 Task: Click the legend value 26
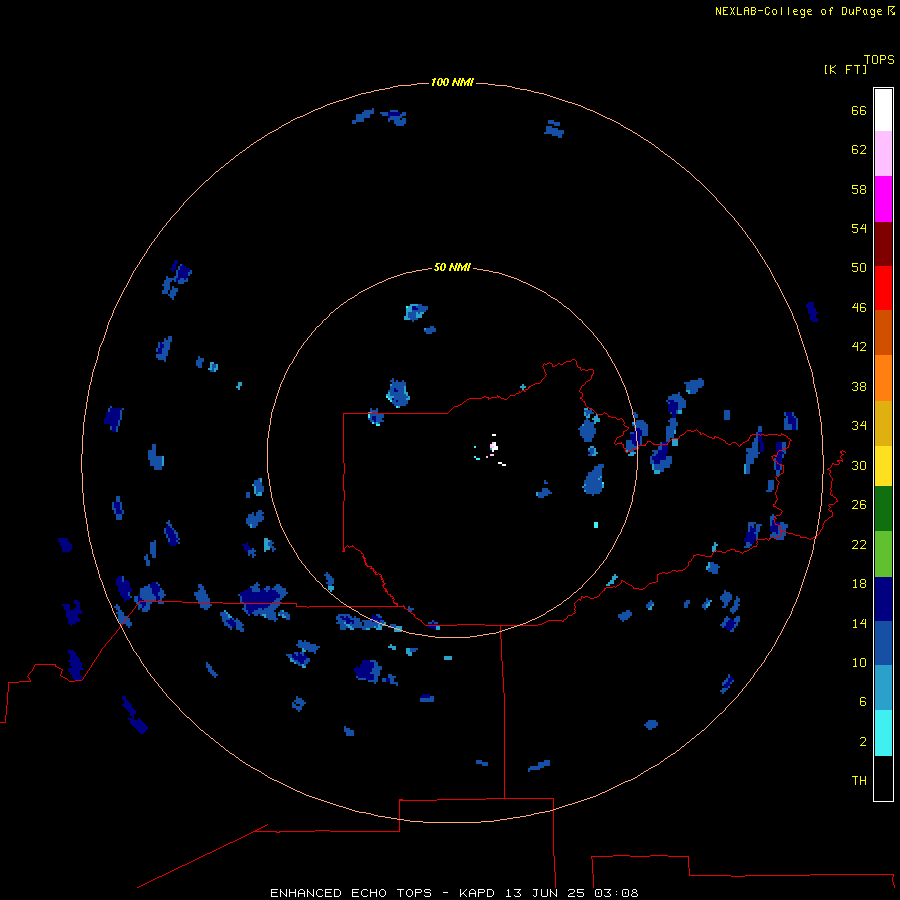pos(859,505)
